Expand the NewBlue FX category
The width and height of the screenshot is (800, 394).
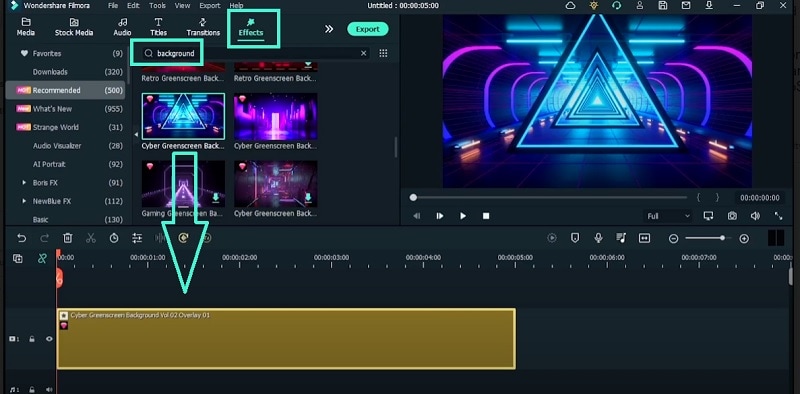(24, 201)
